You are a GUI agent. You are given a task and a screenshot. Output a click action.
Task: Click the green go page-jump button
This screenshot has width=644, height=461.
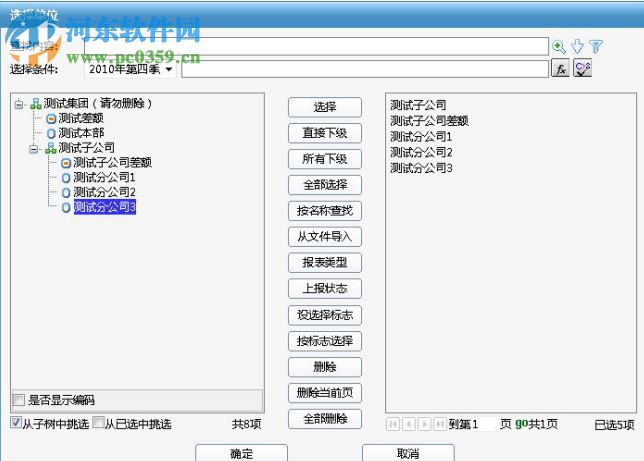click(521, 423)
